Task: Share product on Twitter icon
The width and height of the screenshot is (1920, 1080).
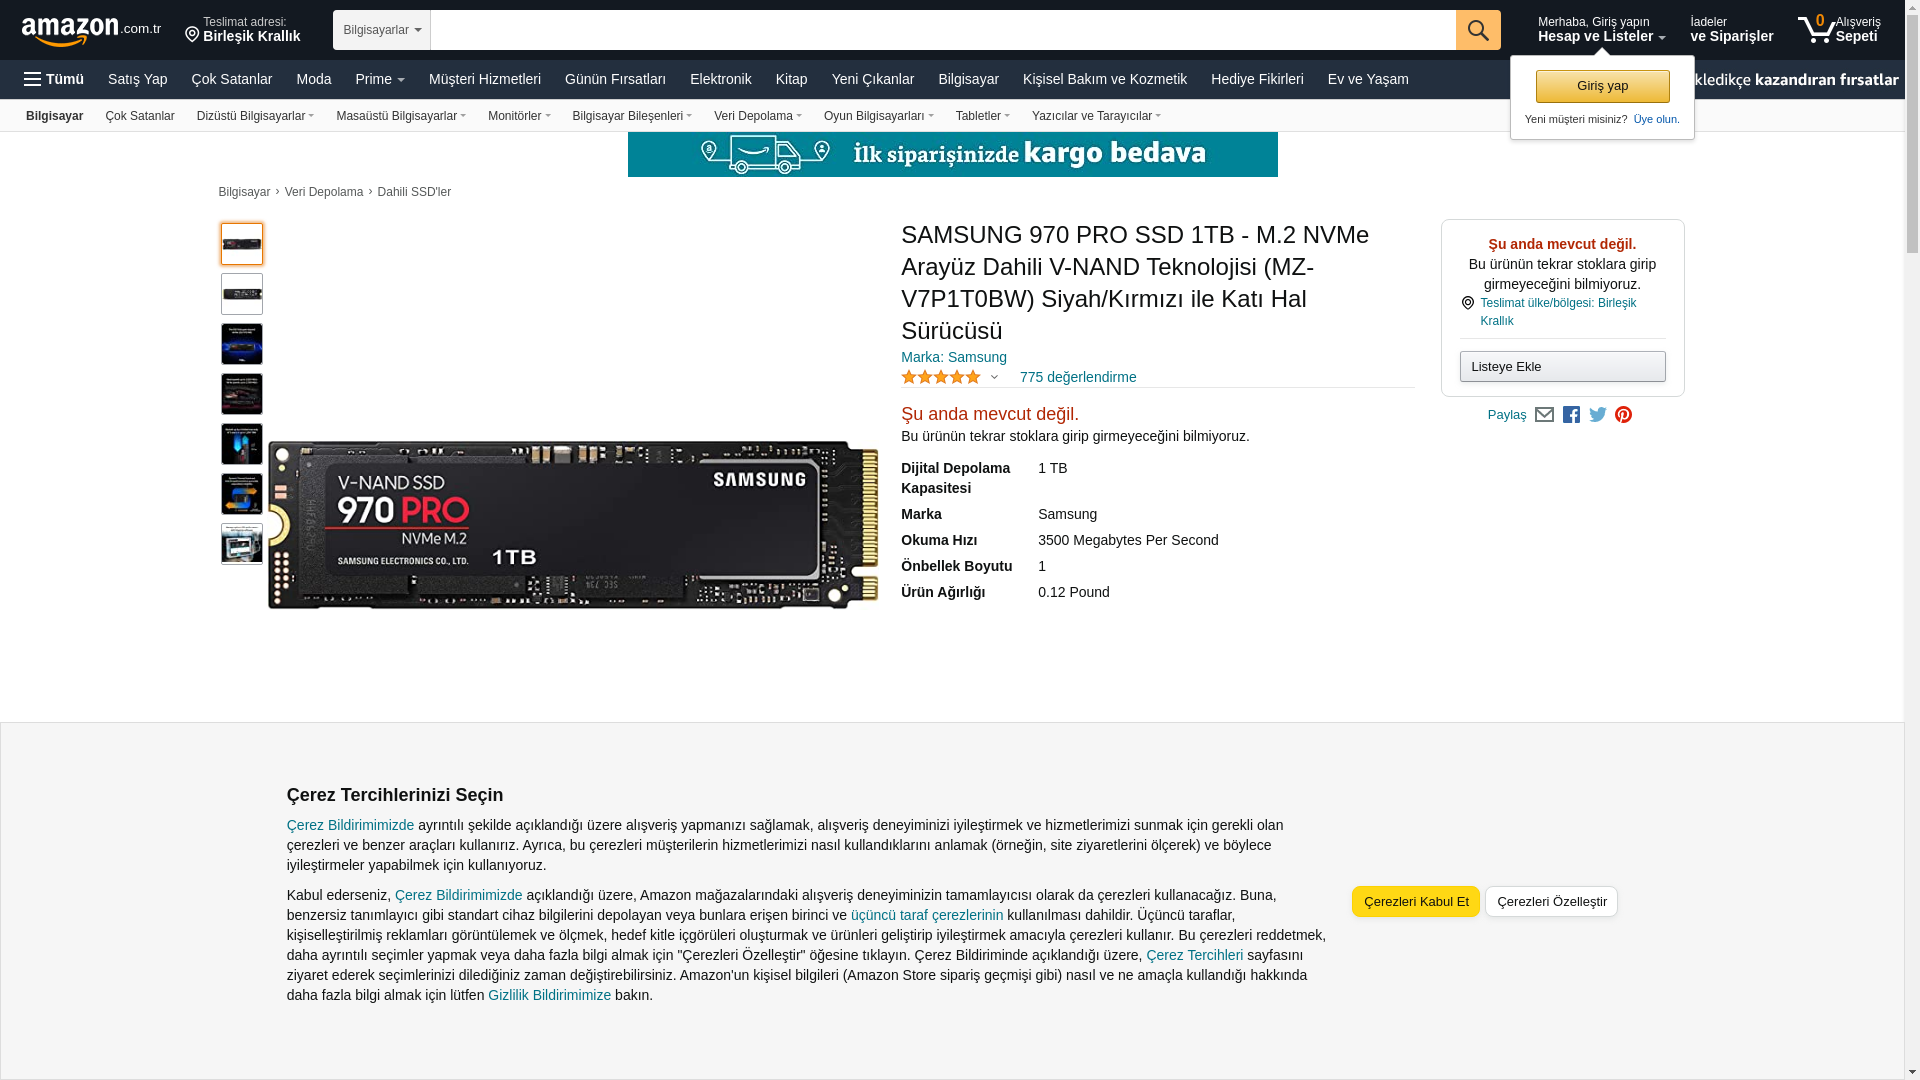Action: click(1597, 415)
